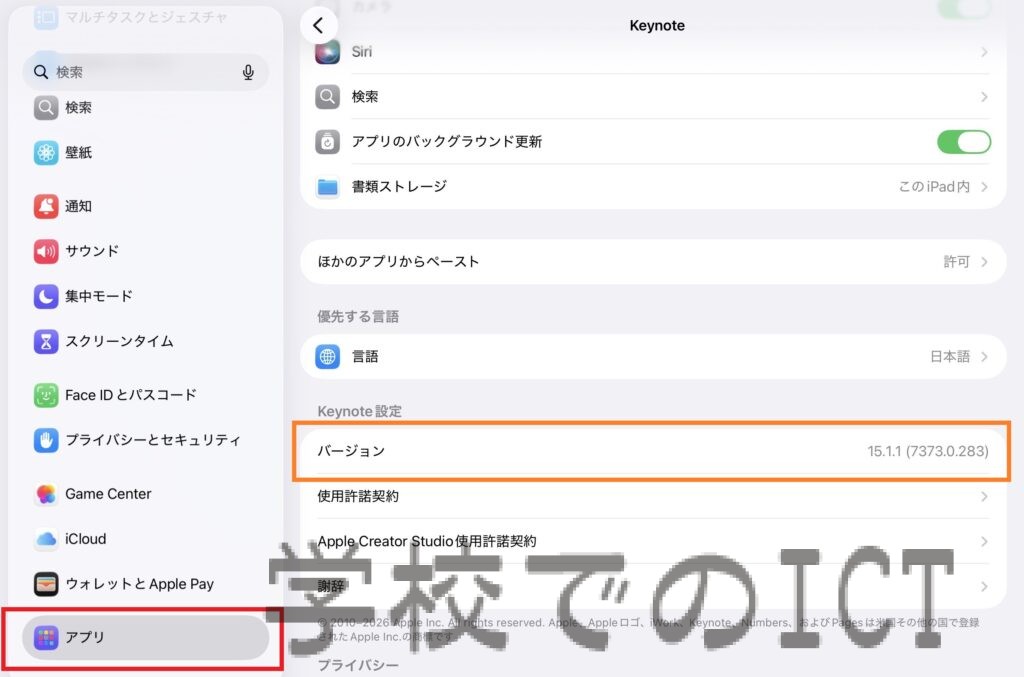Tap the Face ID とパスコード icon

click(46, 395)
